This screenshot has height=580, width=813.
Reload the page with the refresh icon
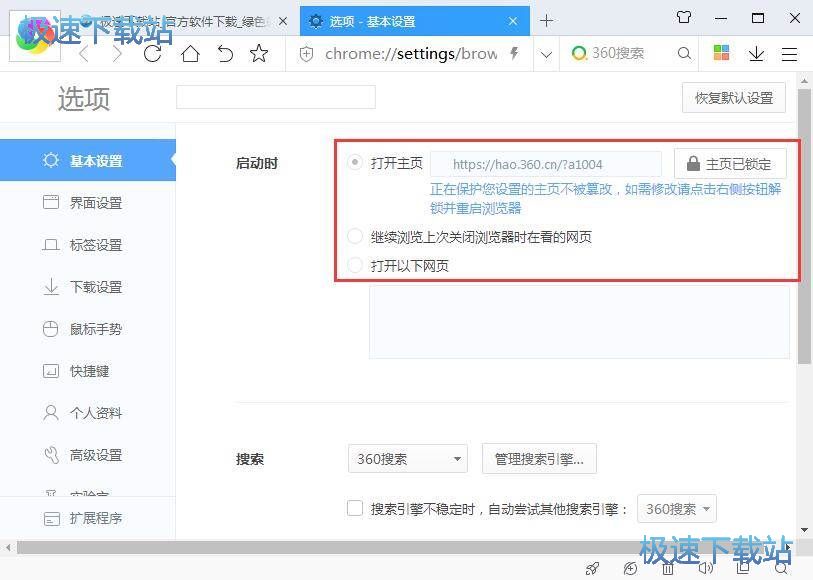(153, 54)
